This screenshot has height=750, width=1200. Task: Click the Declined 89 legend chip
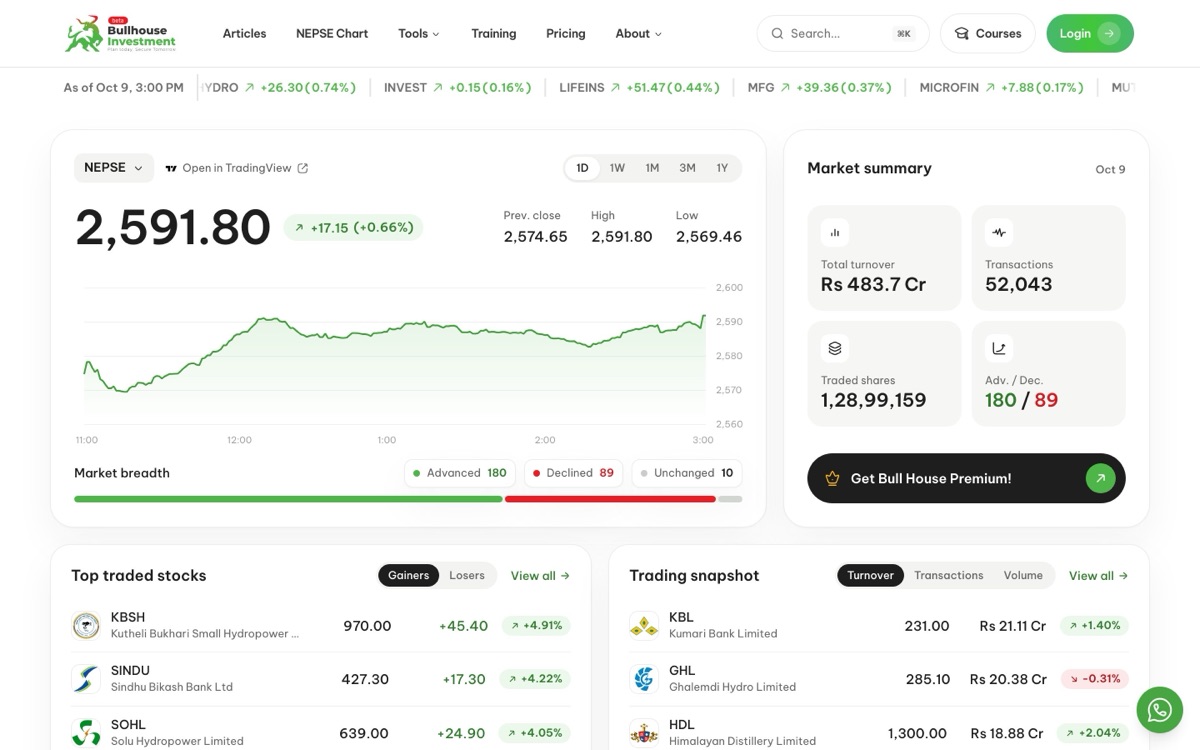[573, 473]
